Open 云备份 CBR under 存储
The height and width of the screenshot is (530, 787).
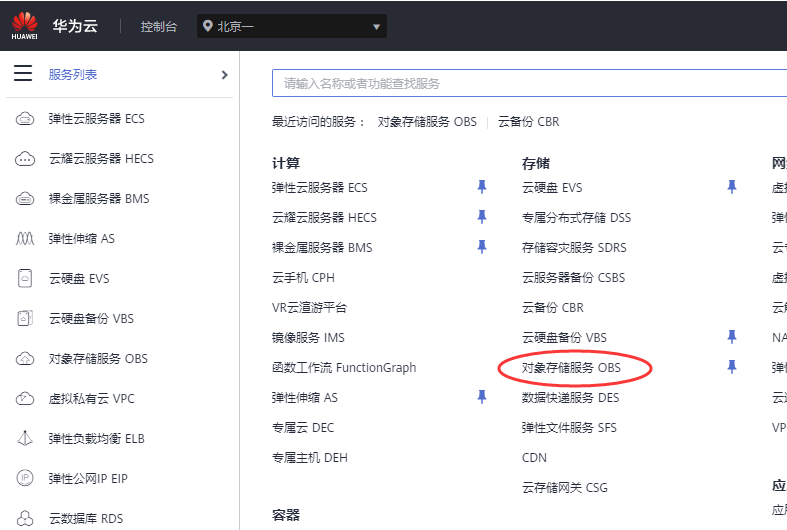[x=553, y=308]
